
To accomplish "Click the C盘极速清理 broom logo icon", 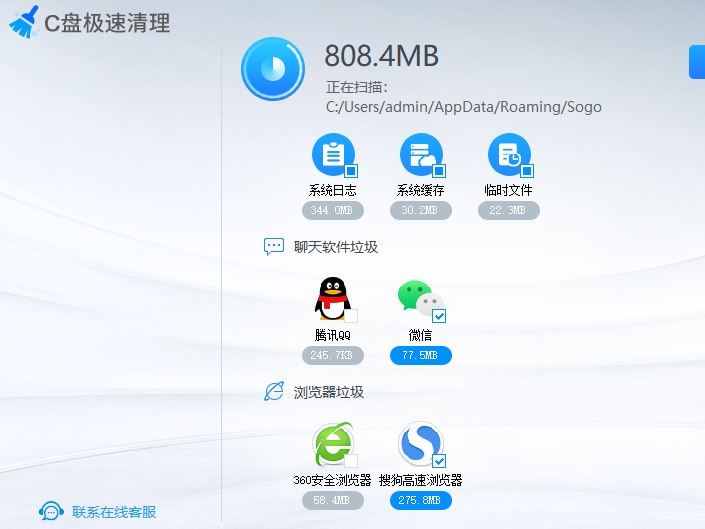I will (x=23, y=22).
